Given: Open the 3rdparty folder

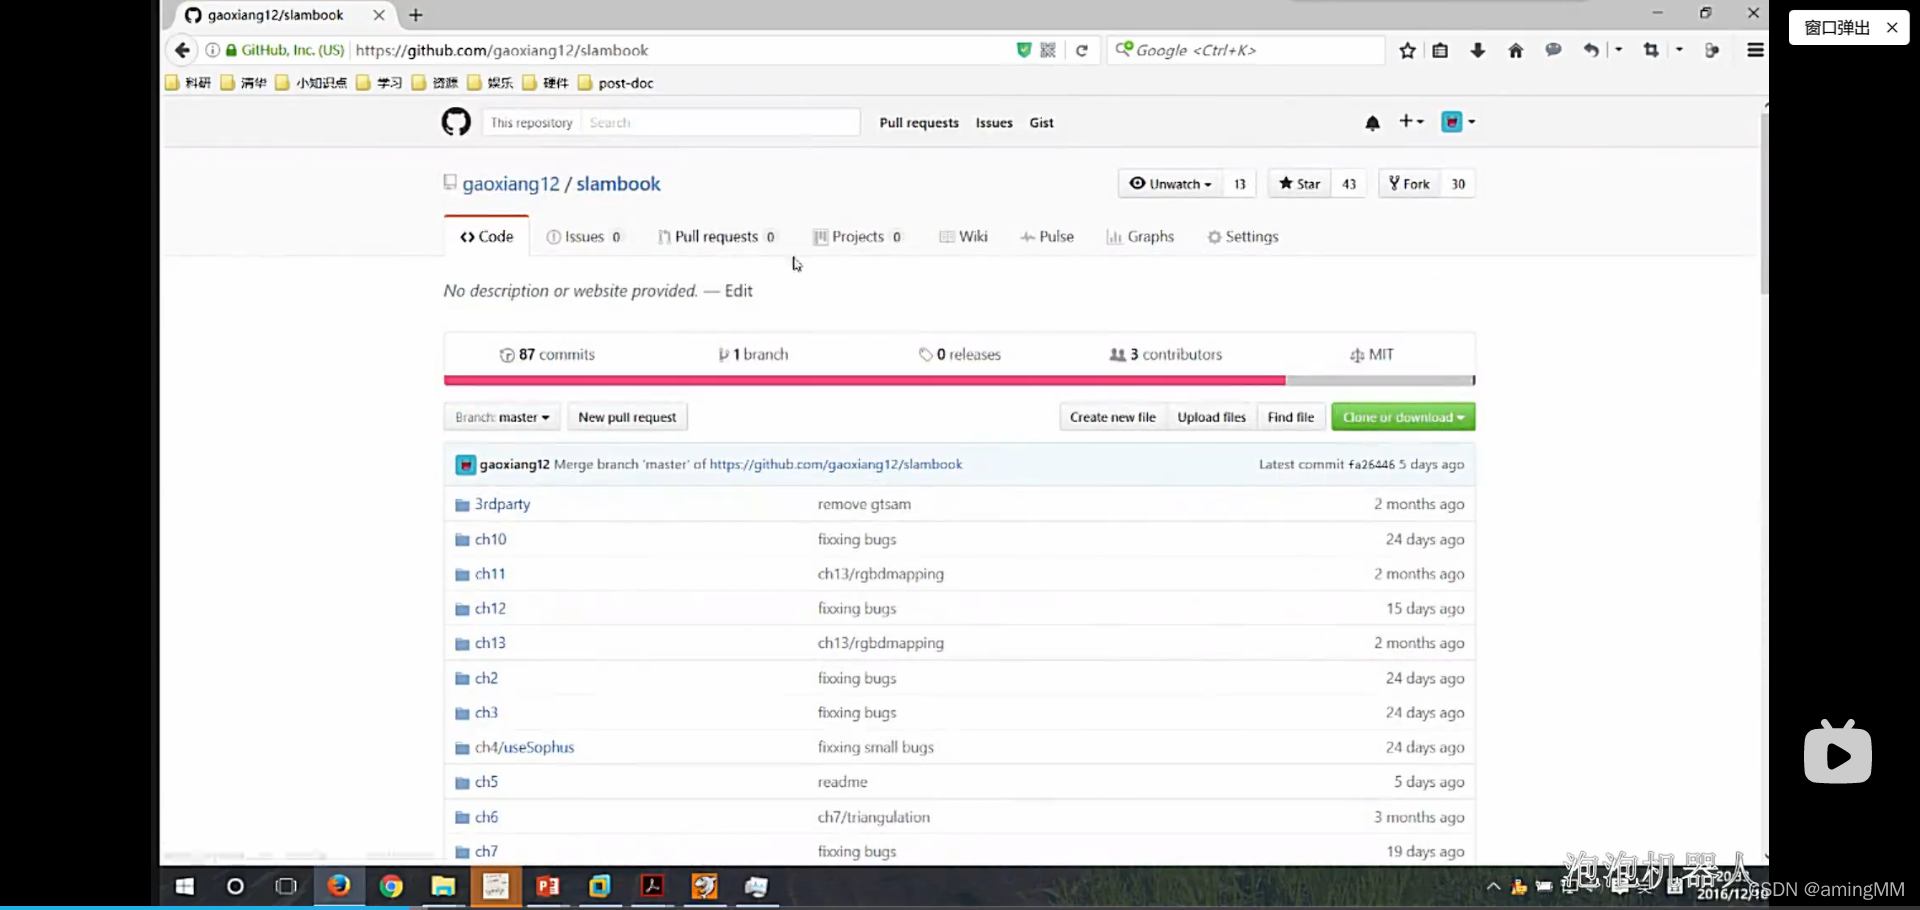Looking at the screenshot, I should [502, 504].
